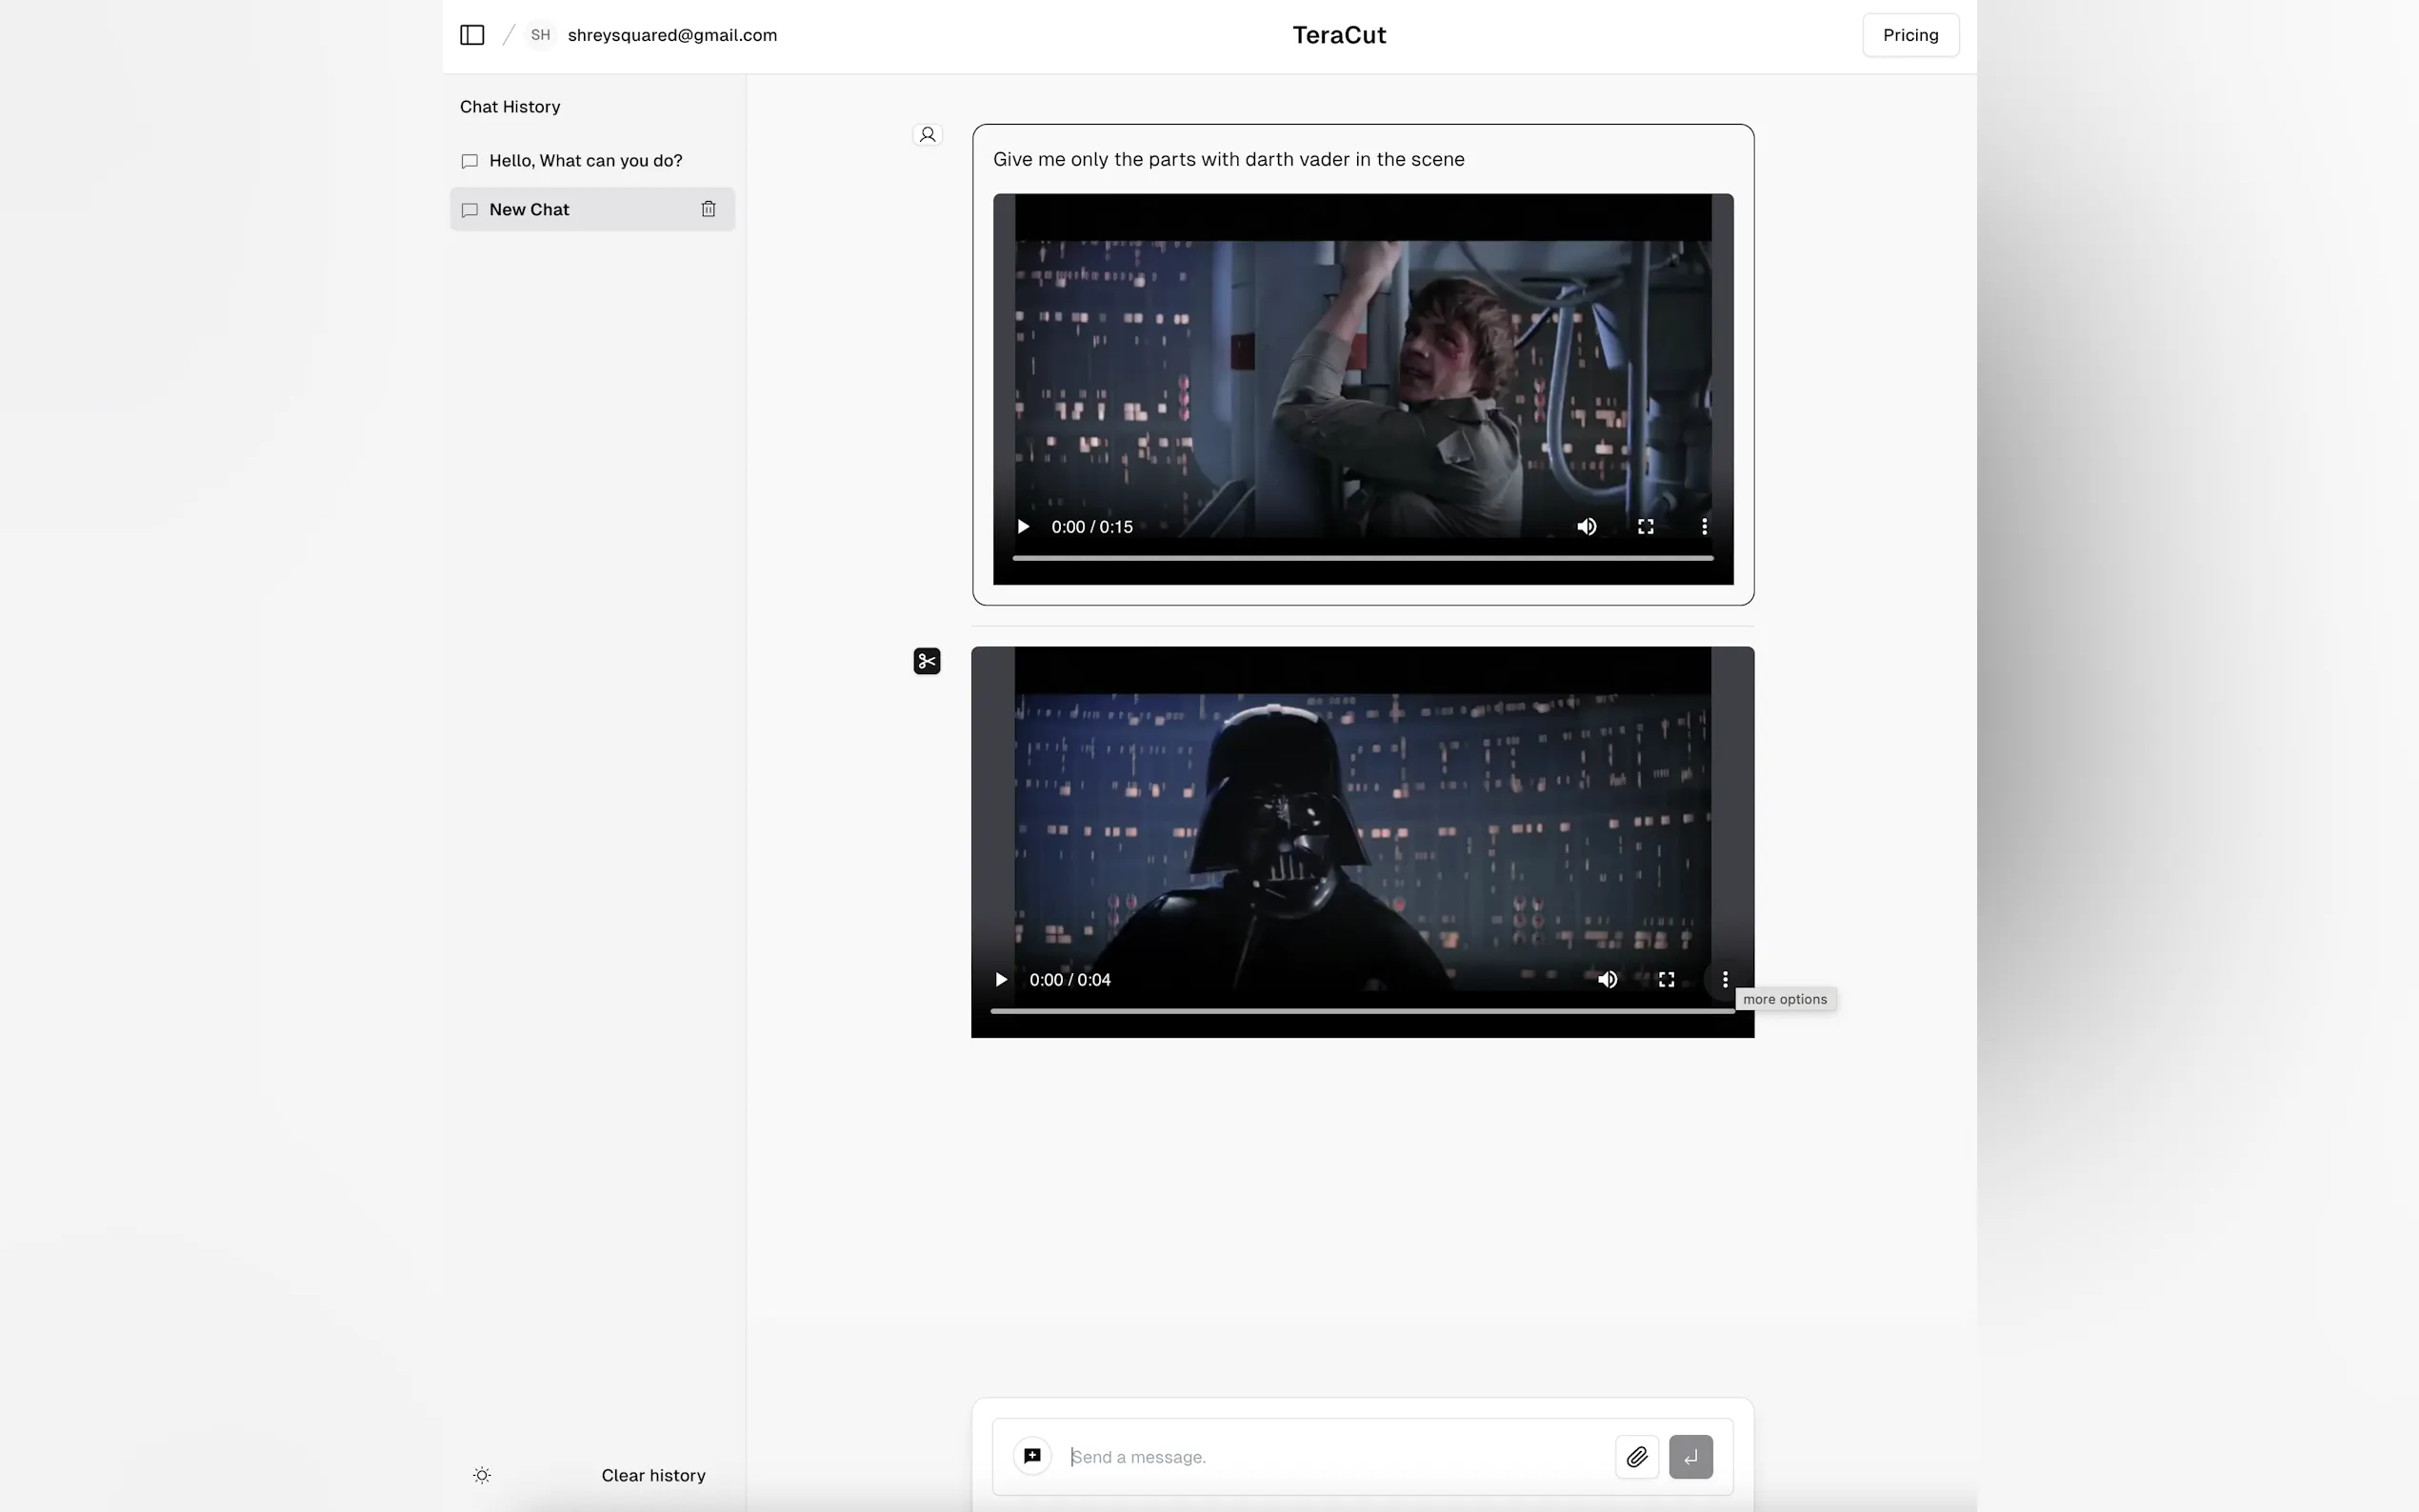Click Clear history
Image resolution: width=2419 pixels, height=1512 pixels.
click(x=653, y=1475)
